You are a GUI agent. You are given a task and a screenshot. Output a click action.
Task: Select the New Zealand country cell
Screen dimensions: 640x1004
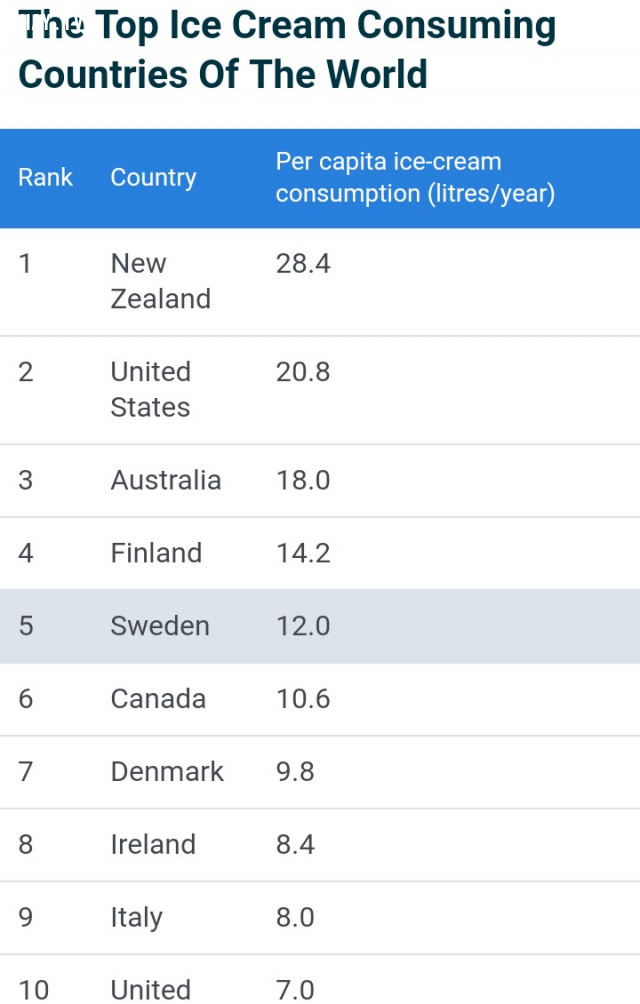(161, 281)
